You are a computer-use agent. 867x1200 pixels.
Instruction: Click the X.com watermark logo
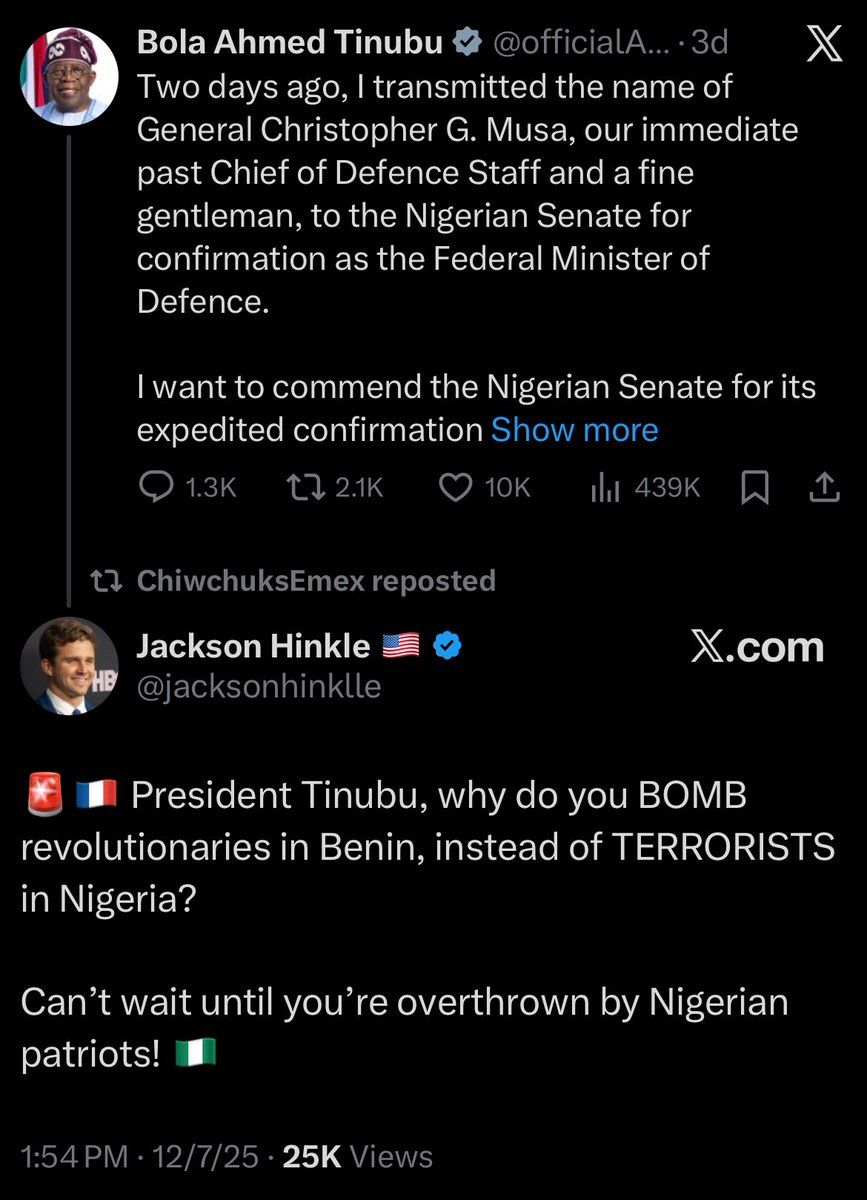[x=757, y=647]
